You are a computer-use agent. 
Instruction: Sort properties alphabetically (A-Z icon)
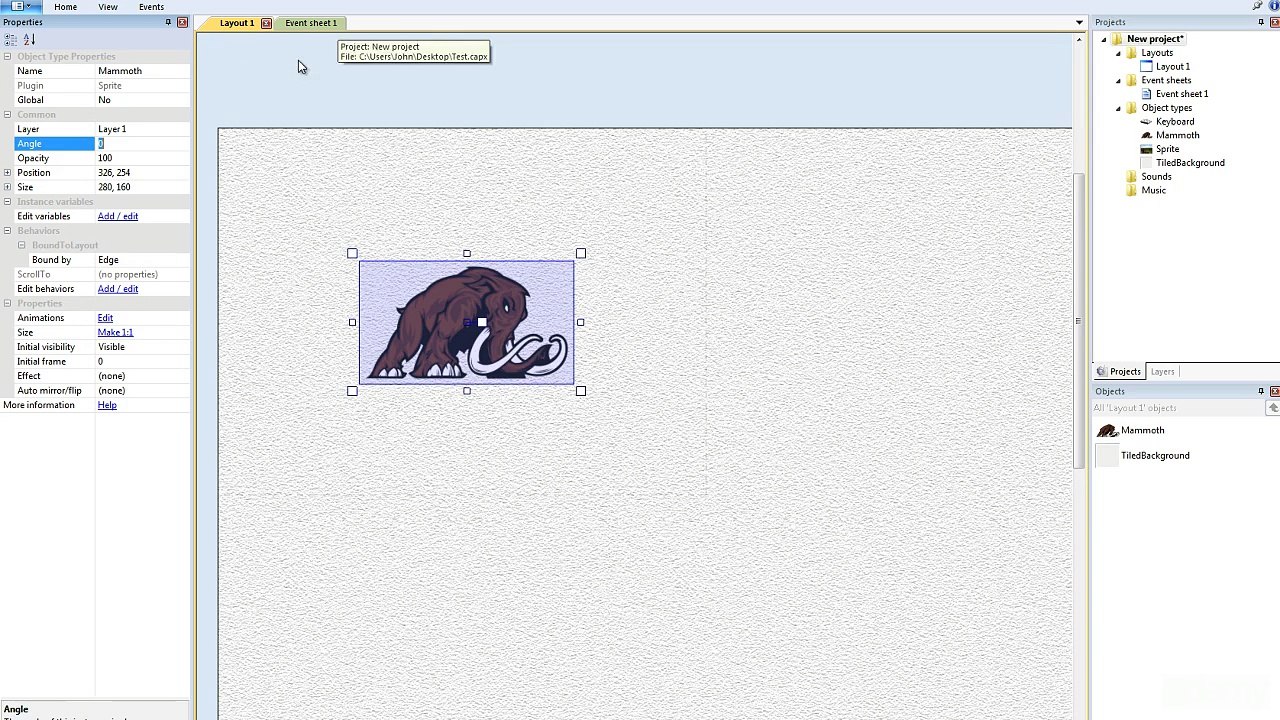[29, 39]
